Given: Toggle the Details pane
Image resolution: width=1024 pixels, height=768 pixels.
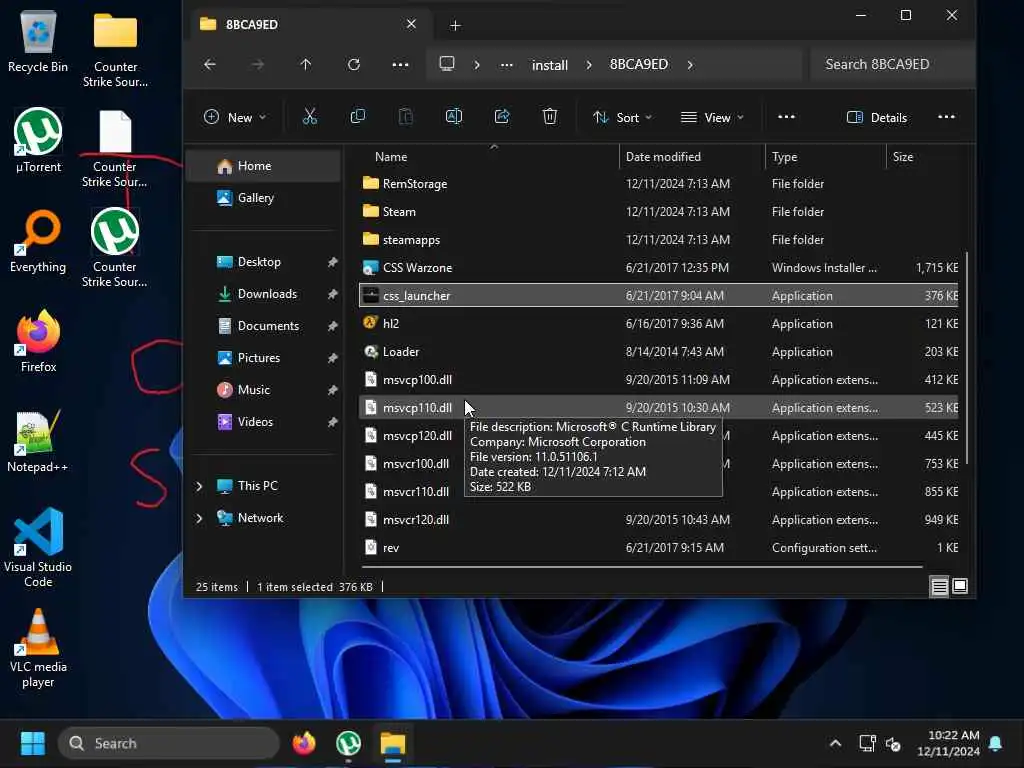Looking at the screenshot, I should [877, 118].
